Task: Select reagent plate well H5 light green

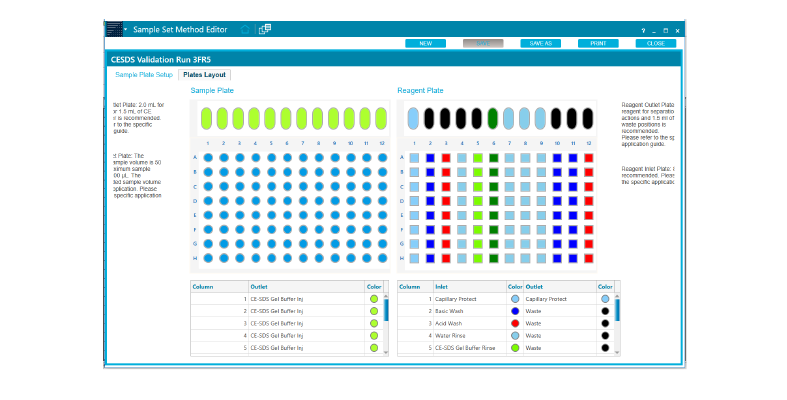Action: pyautogui.click(x=478, y=259)
